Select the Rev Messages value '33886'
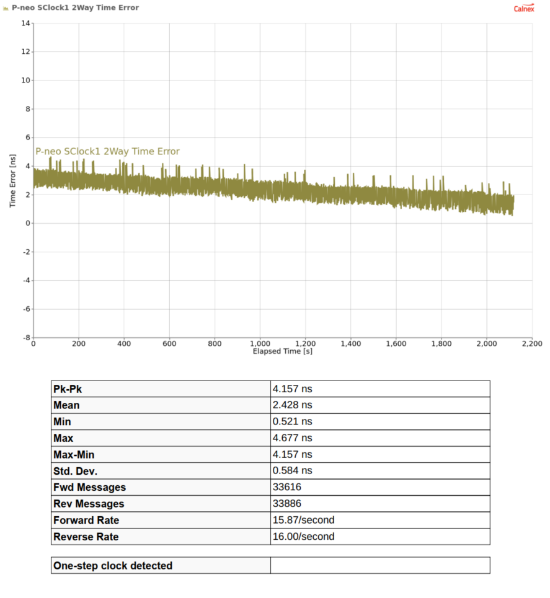The height and width of the screenshot is (598, 550). coord(287,503)
